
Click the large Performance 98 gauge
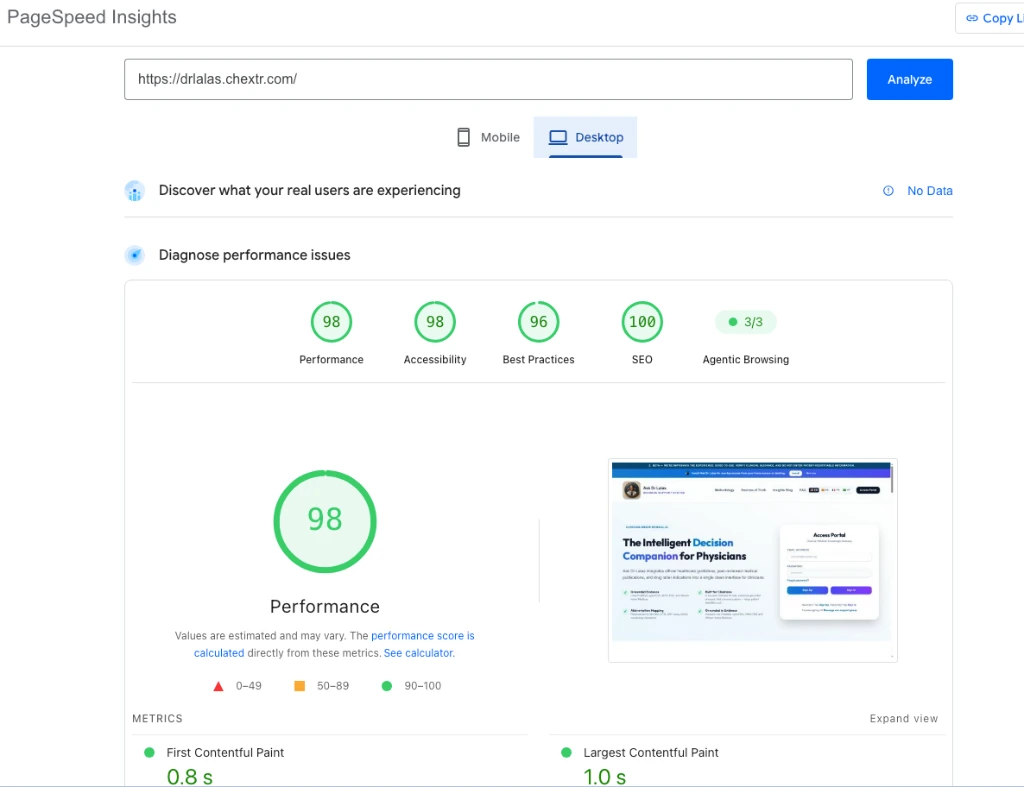325,521
